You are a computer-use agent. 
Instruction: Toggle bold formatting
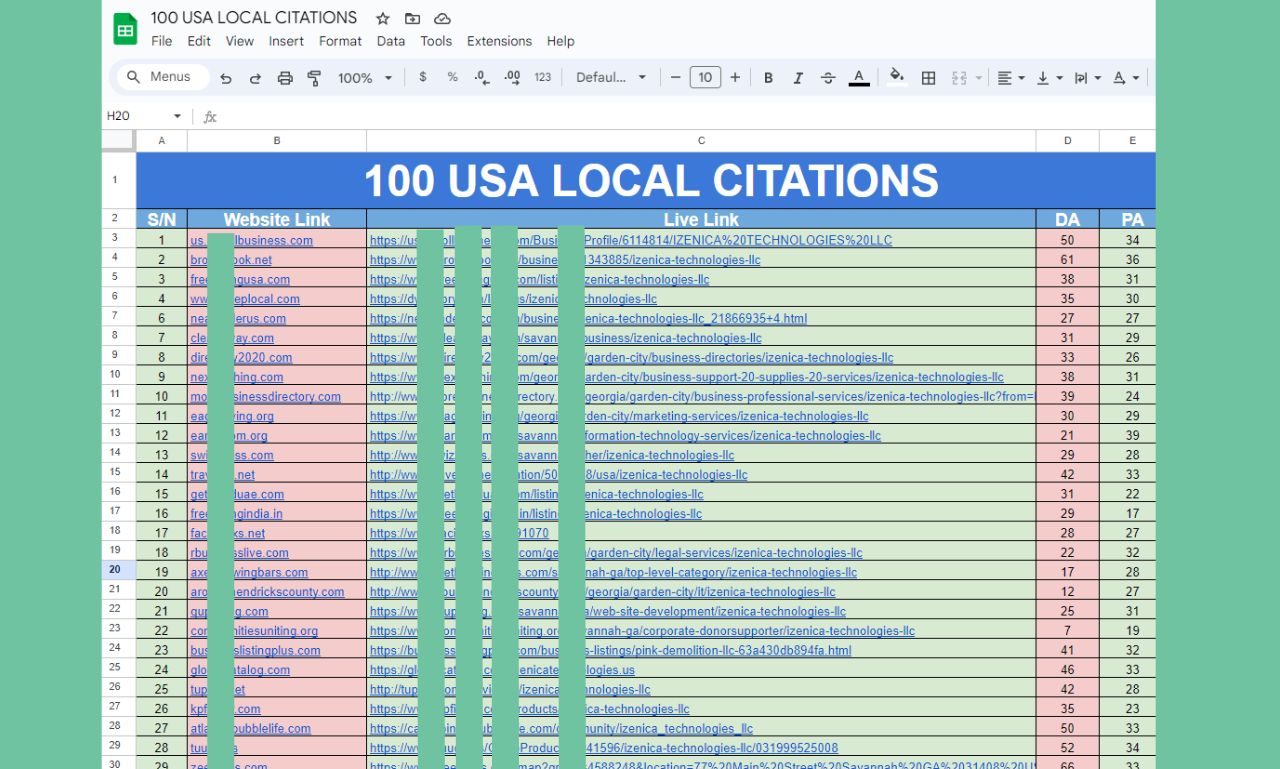click(x=768, y=78)
